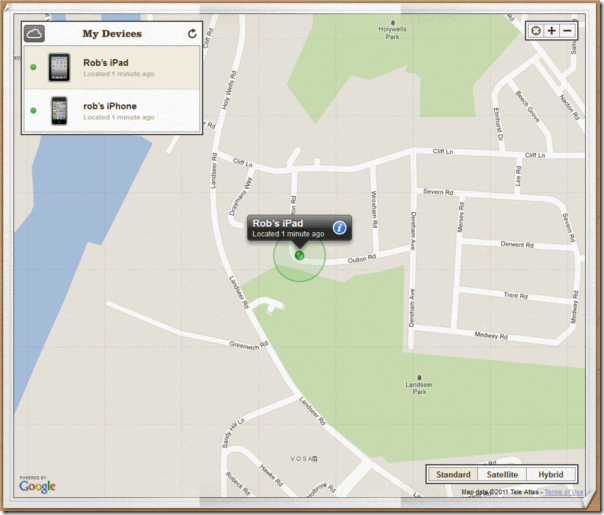Click the Rob's iPad map callout title
The image size is (604, 515).
[x=278, y=223]
